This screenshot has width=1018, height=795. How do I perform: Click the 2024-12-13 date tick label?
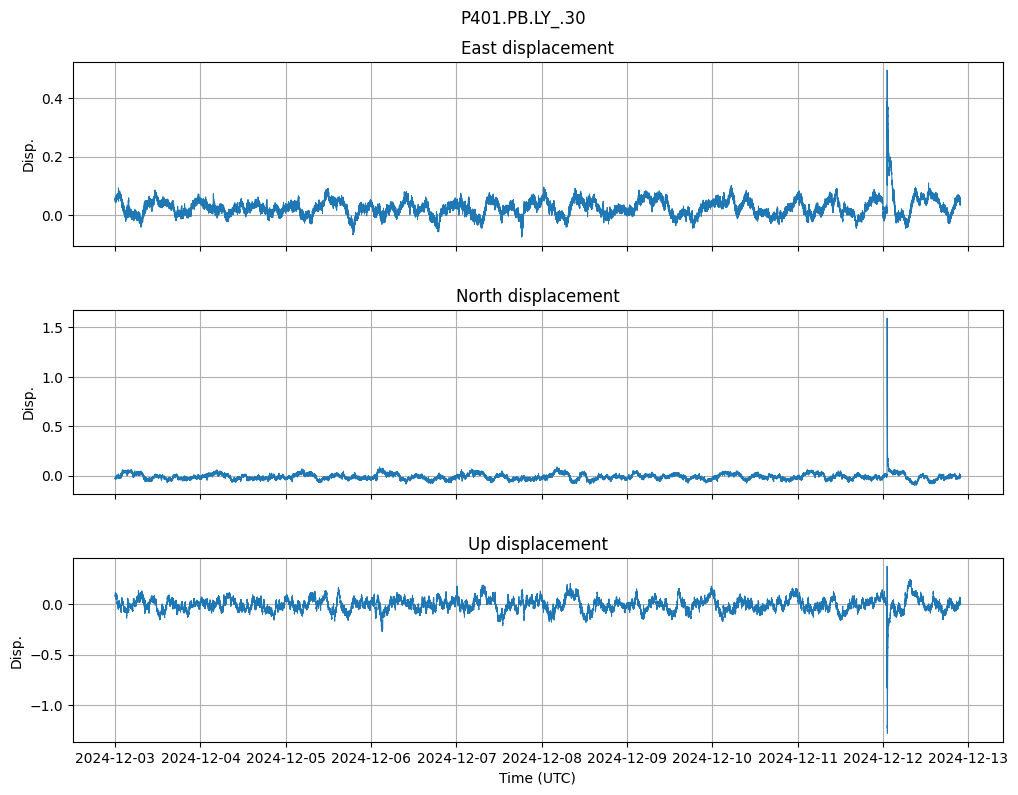click(x=968, y=759)
